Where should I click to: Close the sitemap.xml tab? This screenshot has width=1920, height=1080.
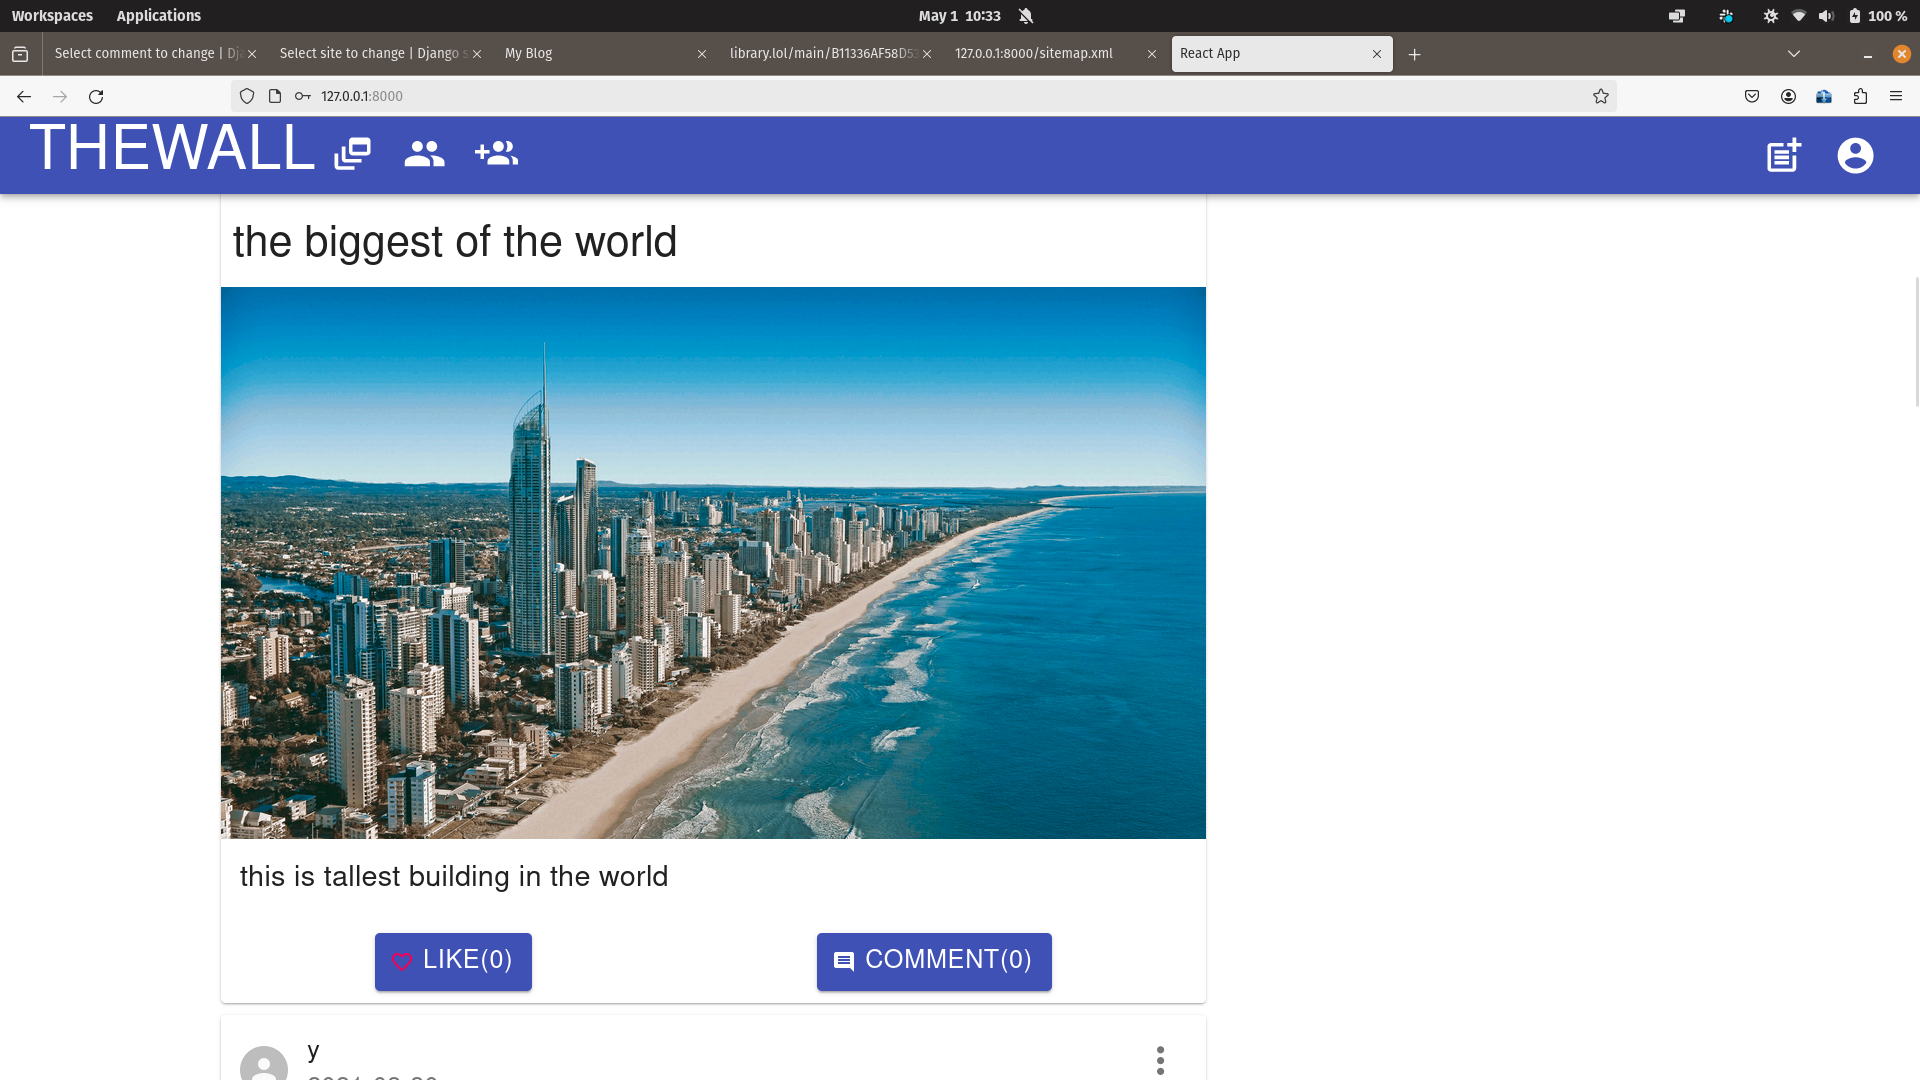click(1152, 54)
